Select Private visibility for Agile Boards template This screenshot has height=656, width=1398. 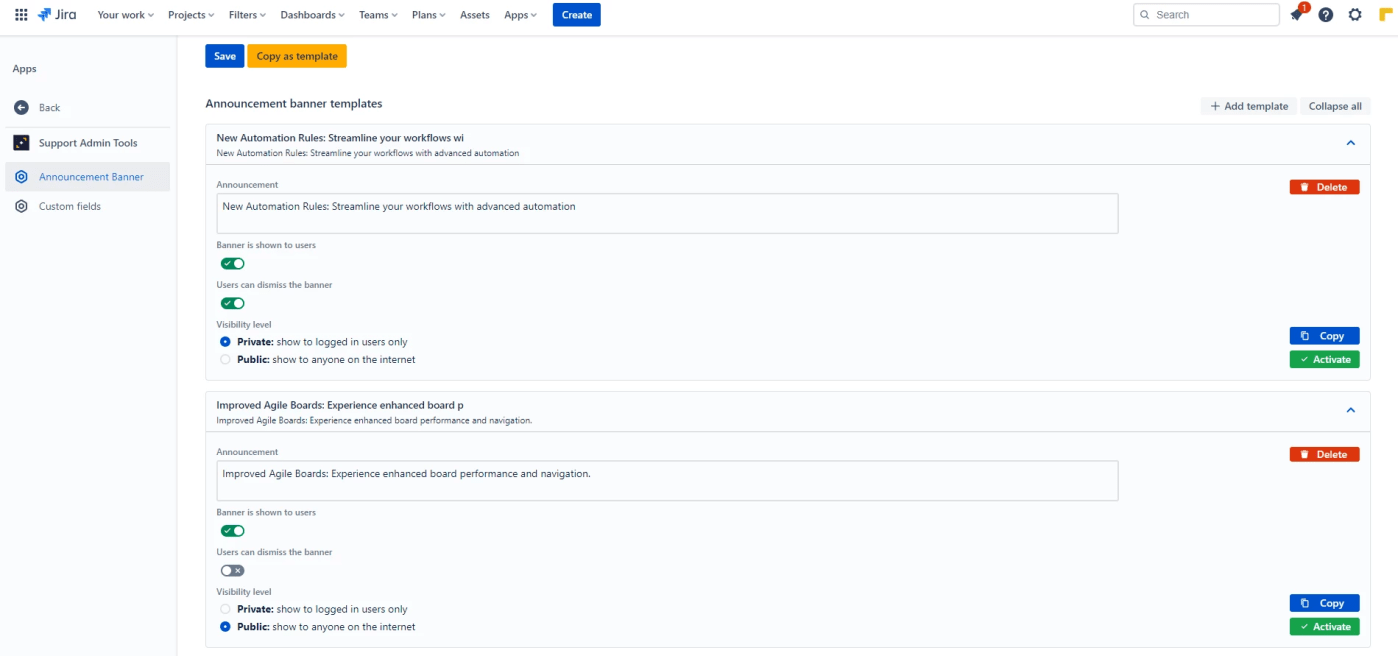pyautogui.click(x=225, y=609)
